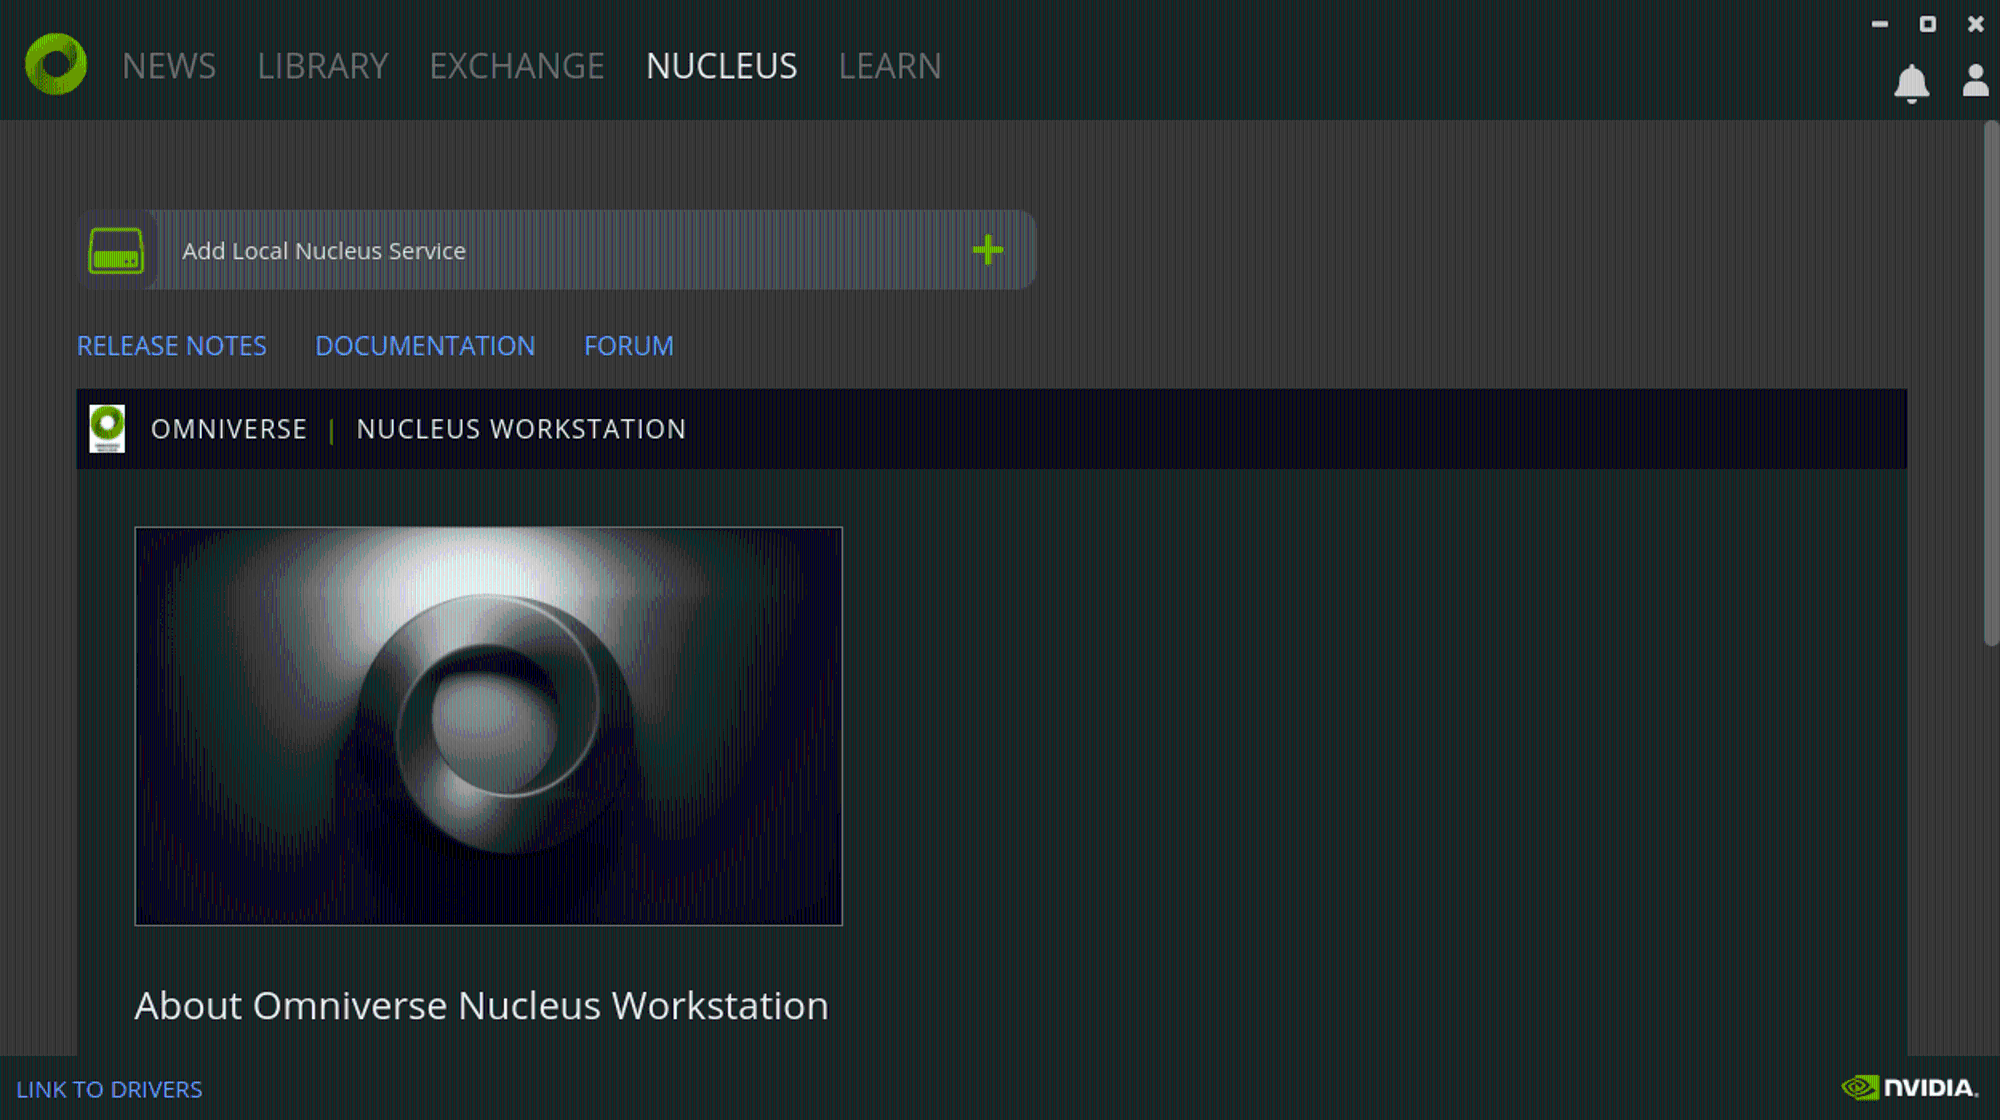Click the green plus to add Nucleus service
The image size is (2000, 1120).
(x=988, y=250)
